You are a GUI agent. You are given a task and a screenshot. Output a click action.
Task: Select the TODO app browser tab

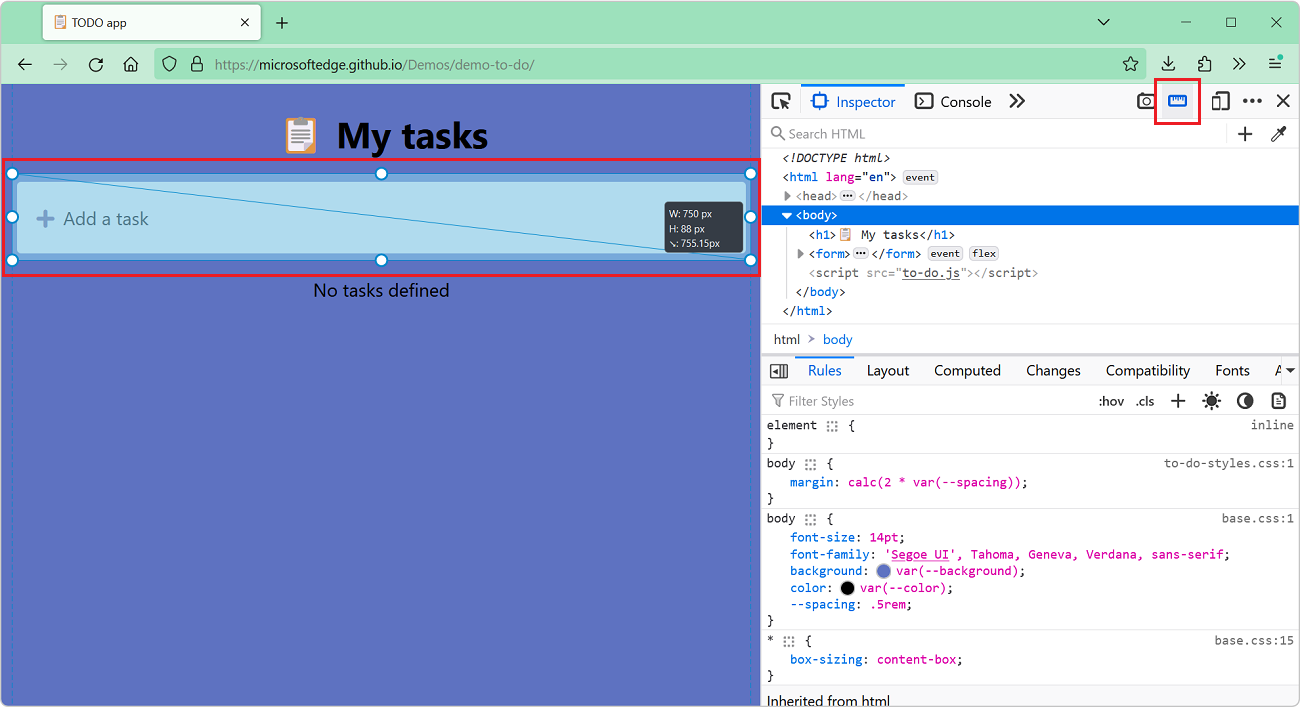(152, 22)
